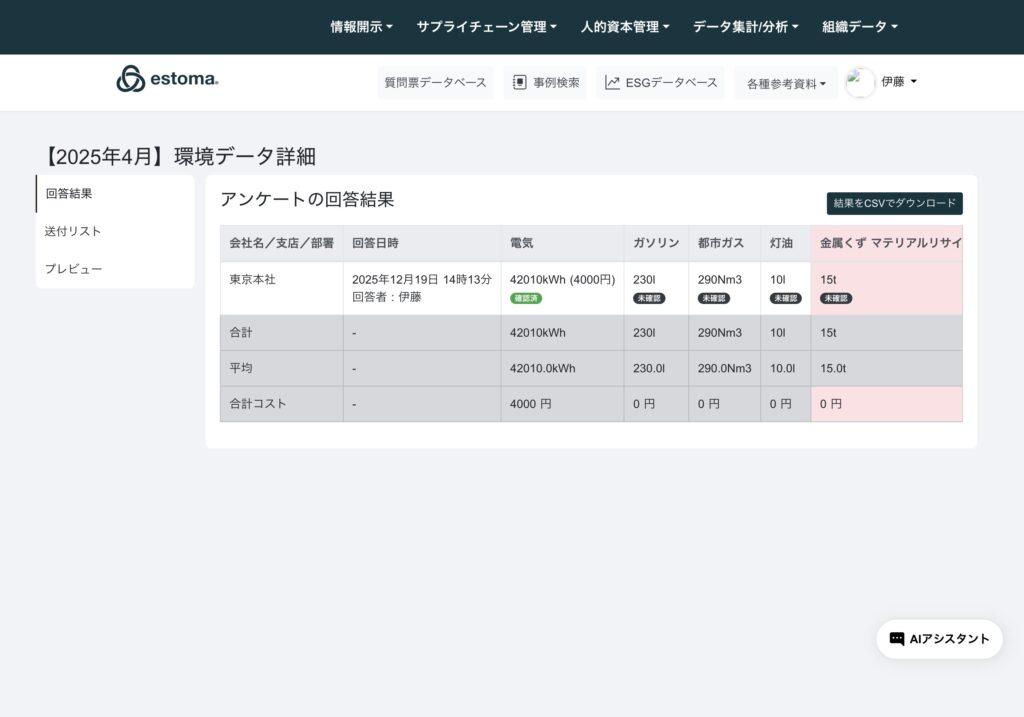This screenshot has width=1024, height=717.
Task: Switch to the プレビュー sidebar tab
Action: pyautogui.click(x=73, y=269)
